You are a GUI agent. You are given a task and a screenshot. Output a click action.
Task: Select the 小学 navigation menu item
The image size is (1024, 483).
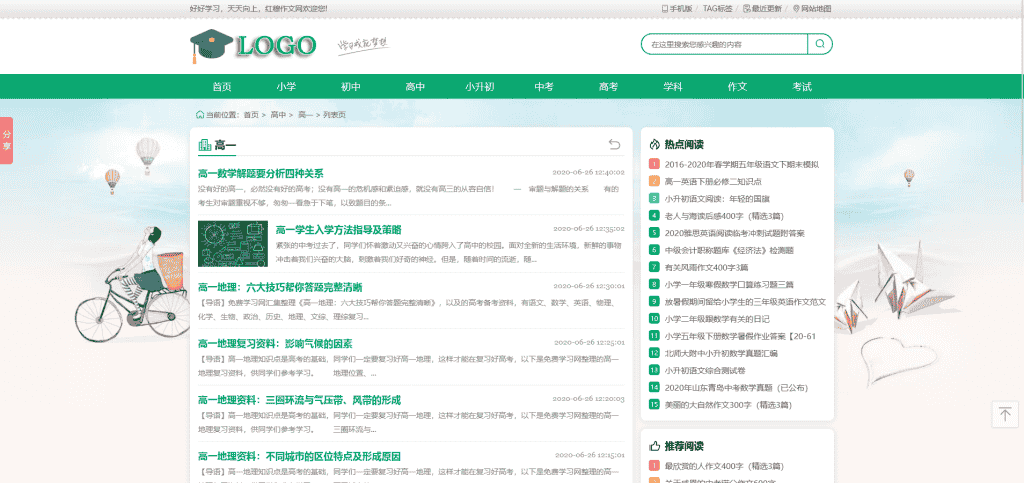coord(287,87)
